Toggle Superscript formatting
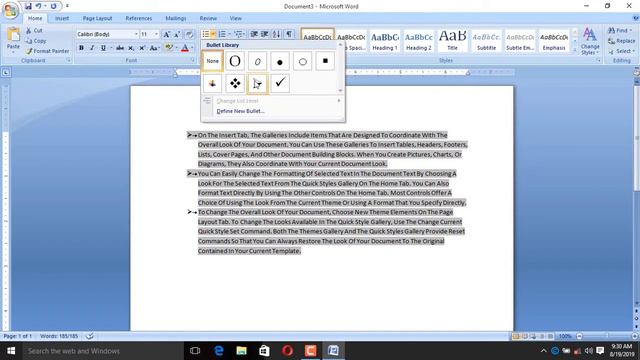 click(x=142, y=48)
